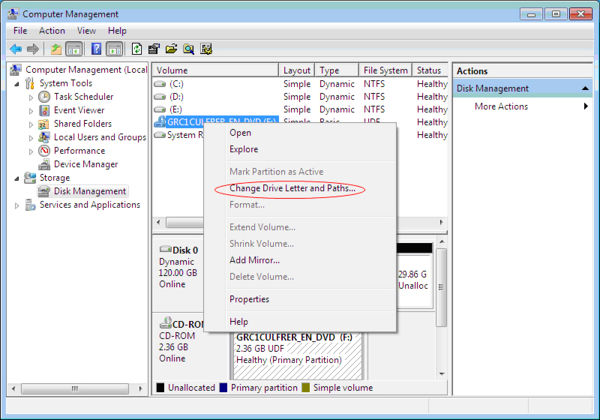Click the Disk 0 drive icon
The height and width of the screenshot is (420, 600).
[165, 249]
